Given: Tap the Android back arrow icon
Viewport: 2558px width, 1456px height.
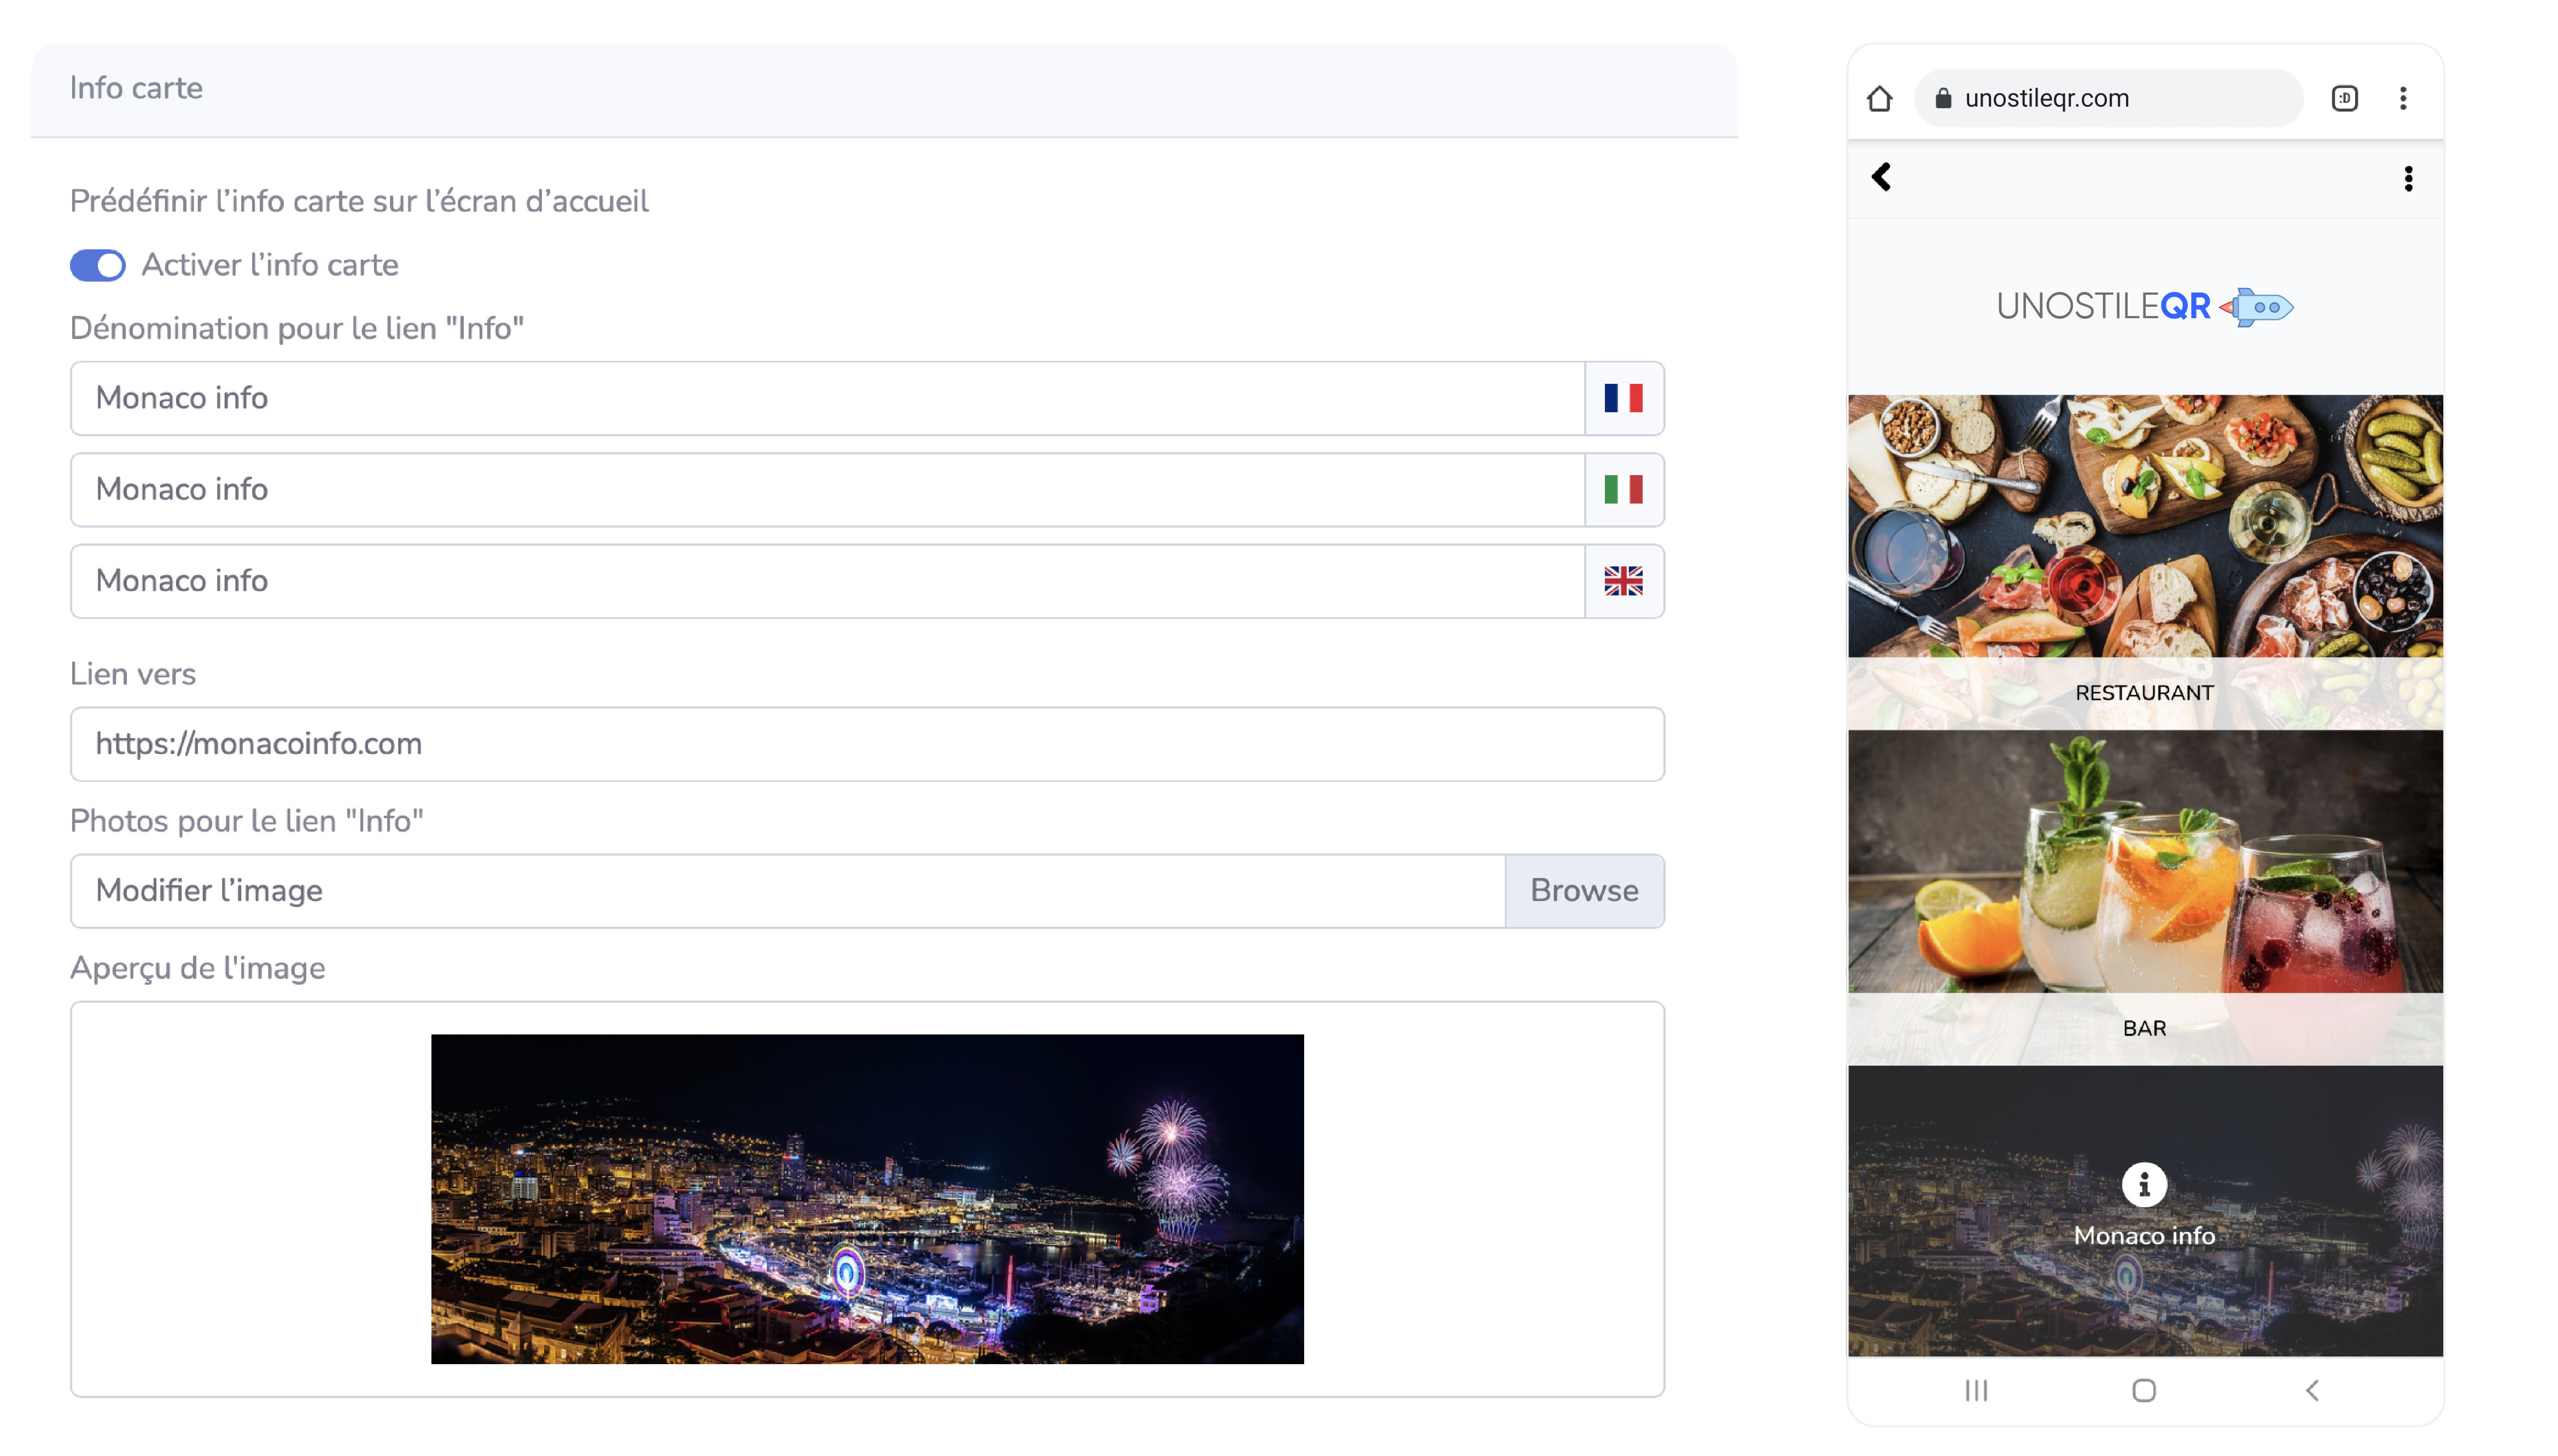Looking at the screenshot, I should [x=2311, y=1390].
